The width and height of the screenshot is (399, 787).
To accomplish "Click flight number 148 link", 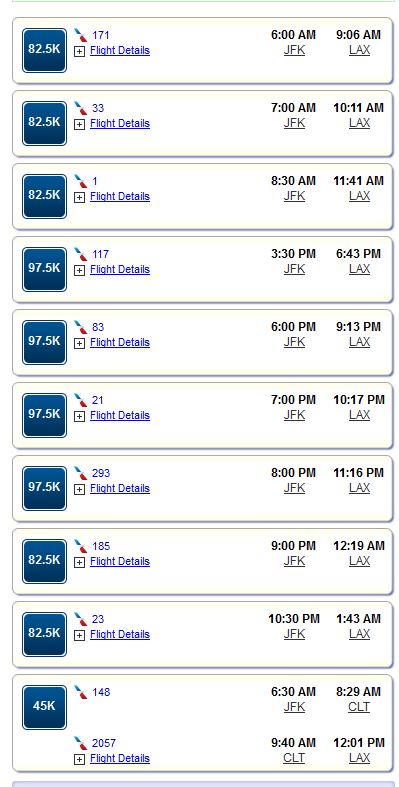I will click(101, 692).
